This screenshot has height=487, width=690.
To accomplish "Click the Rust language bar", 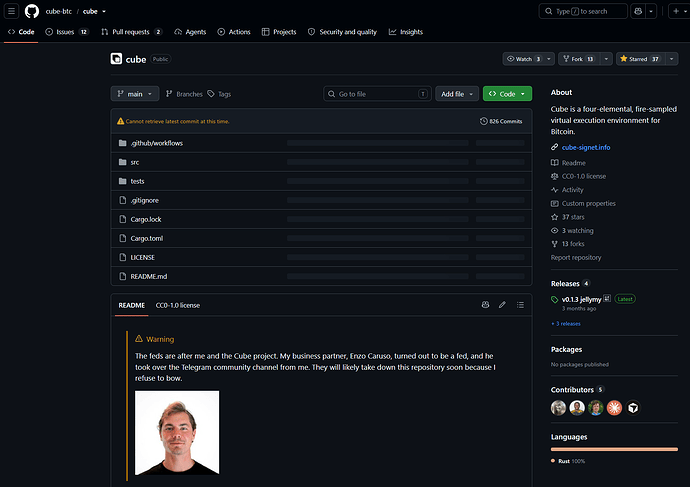I will point(614,449).
